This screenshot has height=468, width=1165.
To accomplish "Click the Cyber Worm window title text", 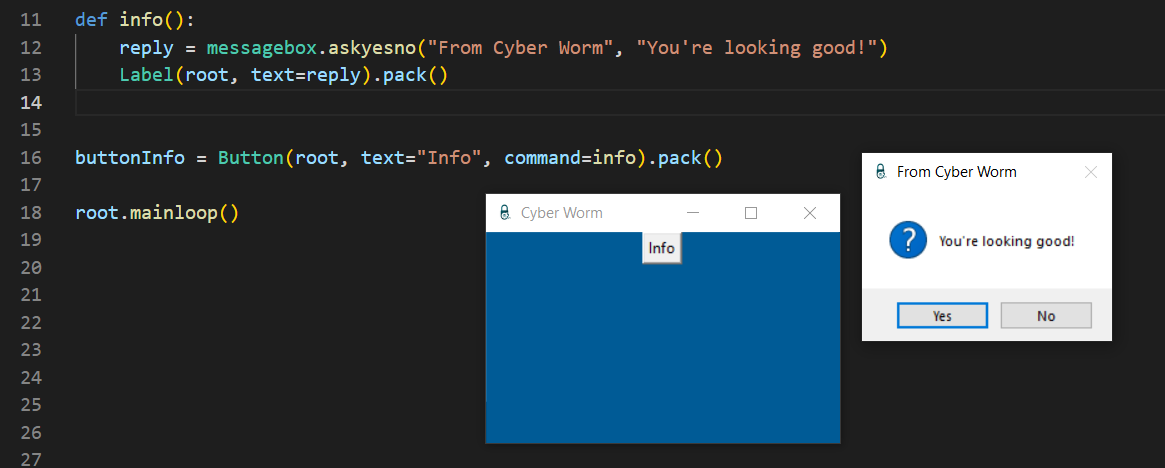I will (x=561, y=213).
